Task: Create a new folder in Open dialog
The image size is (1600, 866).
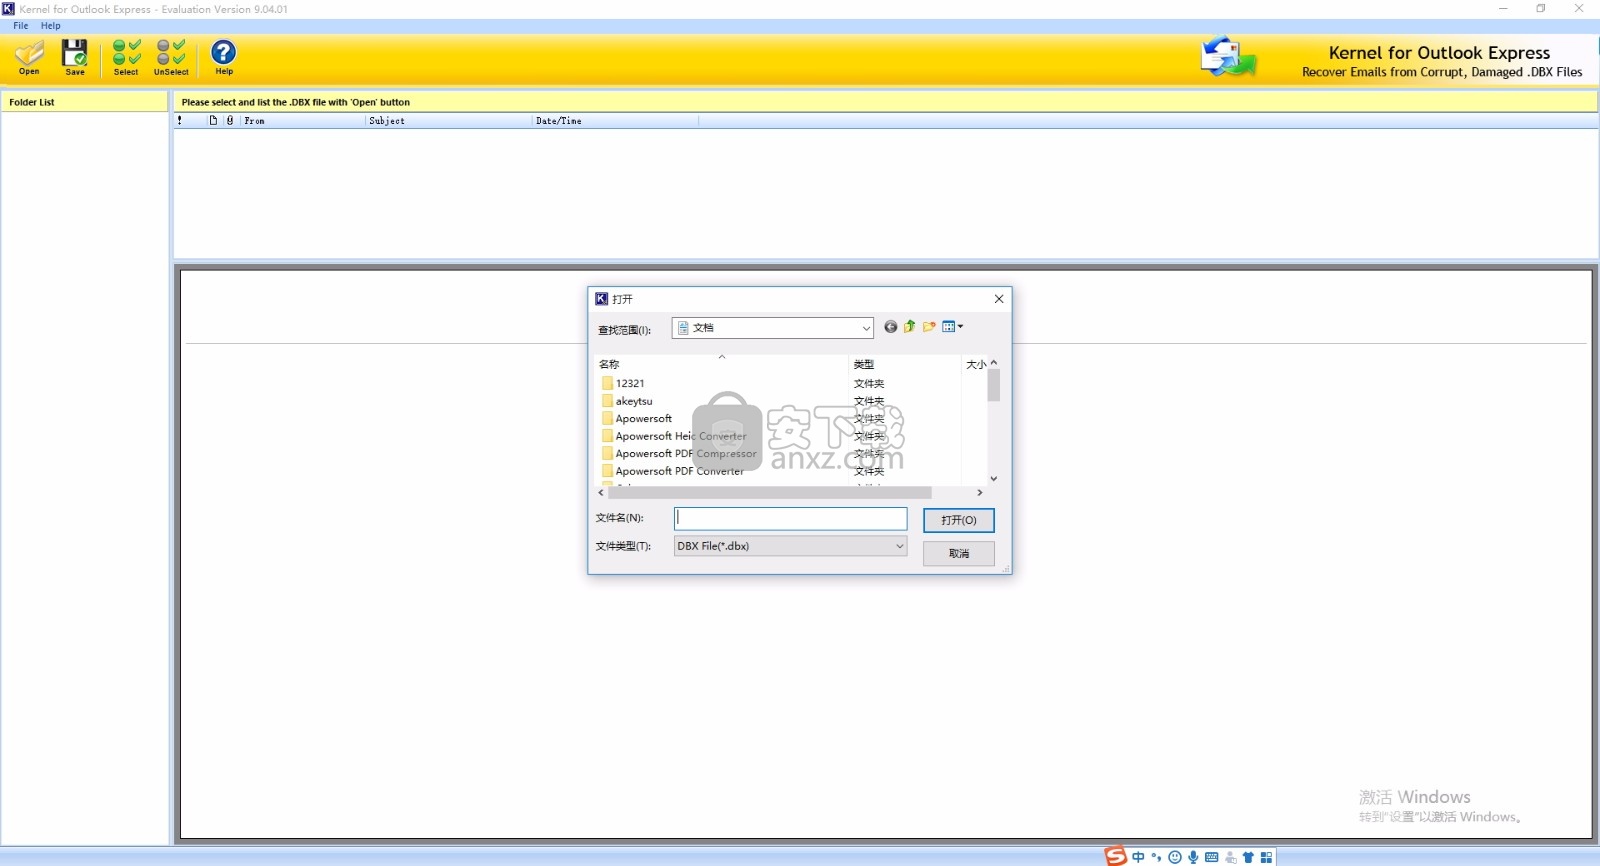Action: pos(929,327)
